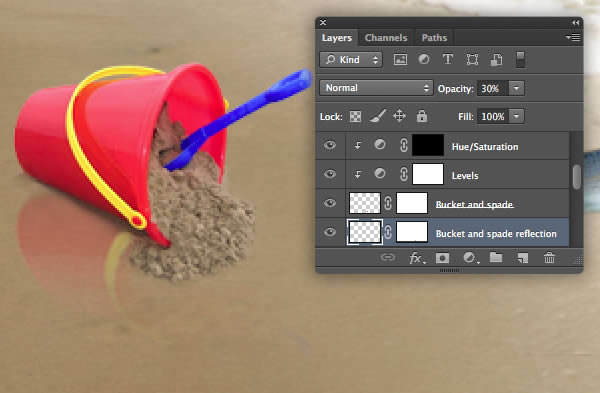This screenshot has width=600, height=393.
Task: Toggle layer filtering switch
Action: (x=520, y=59)
